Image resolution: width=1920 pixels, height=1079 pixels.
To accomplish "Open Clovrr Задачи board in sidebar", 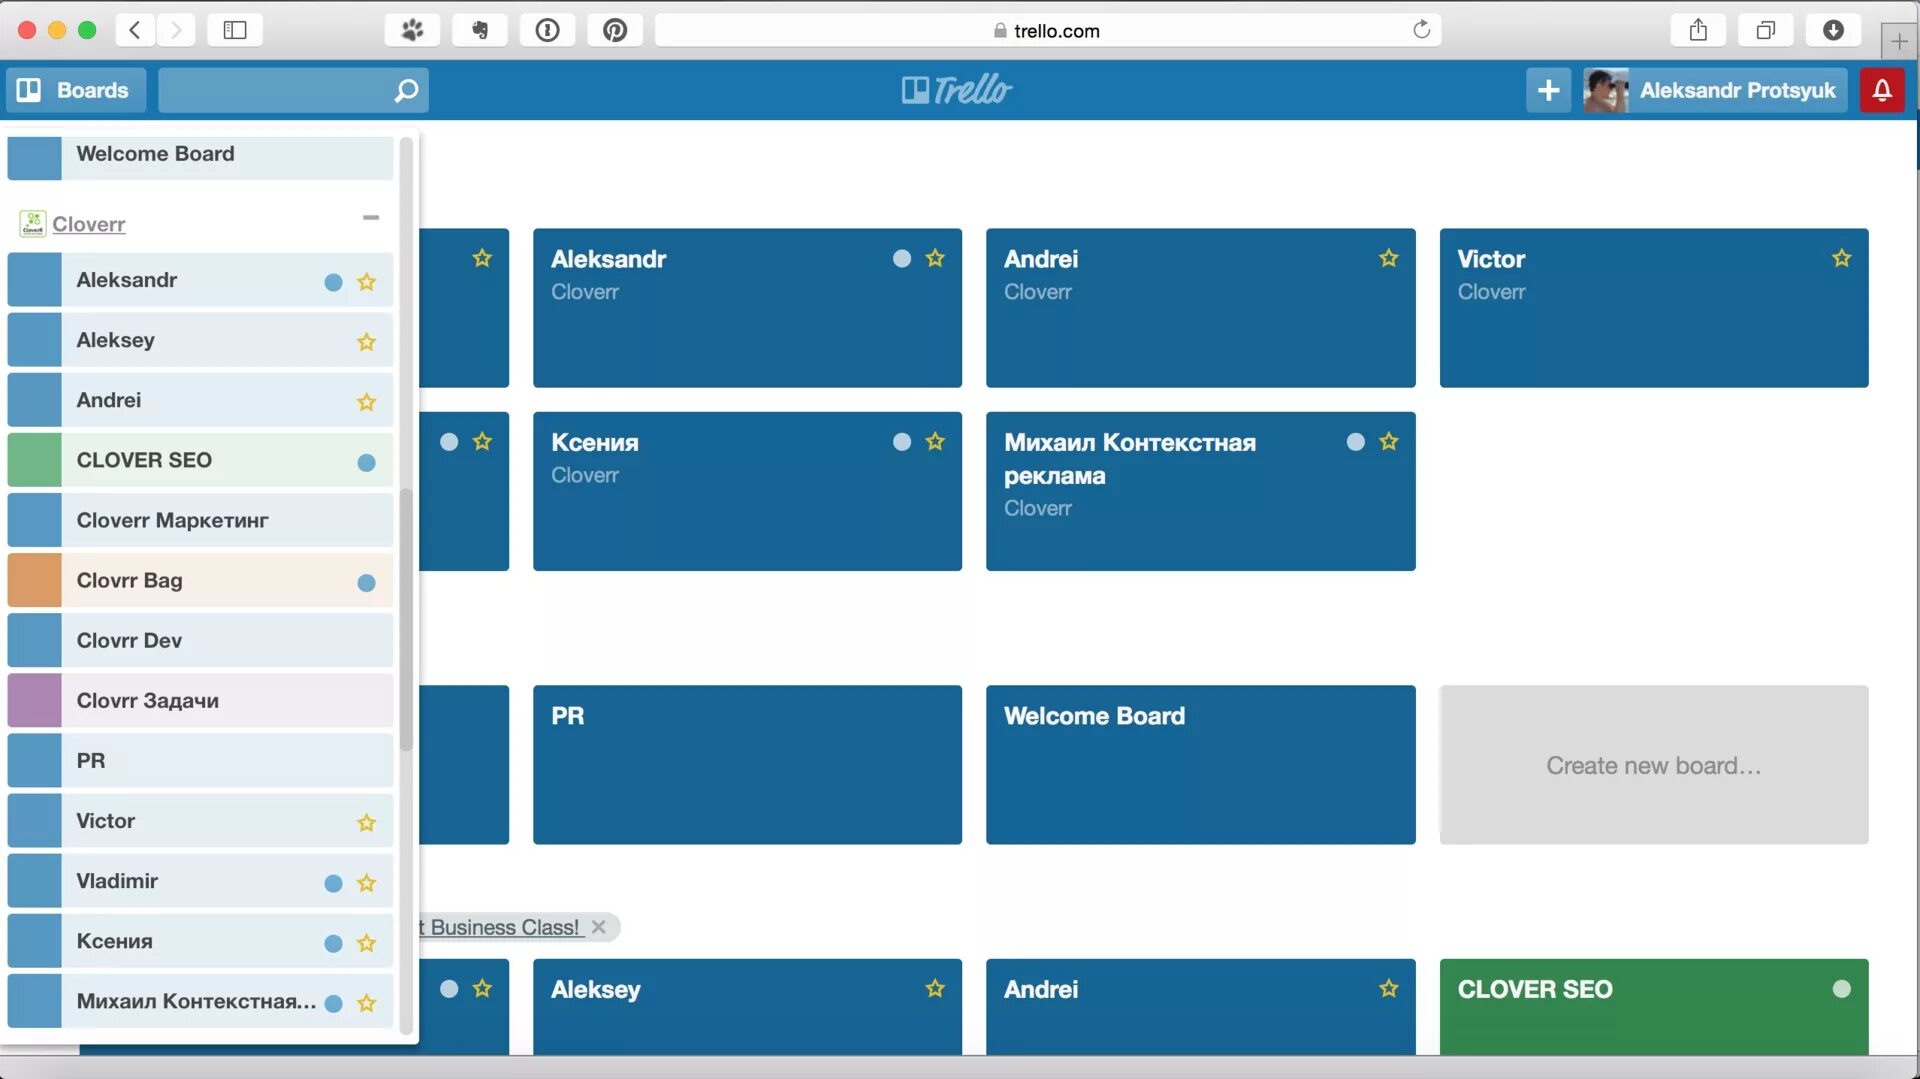I will [x=200, y=700].
